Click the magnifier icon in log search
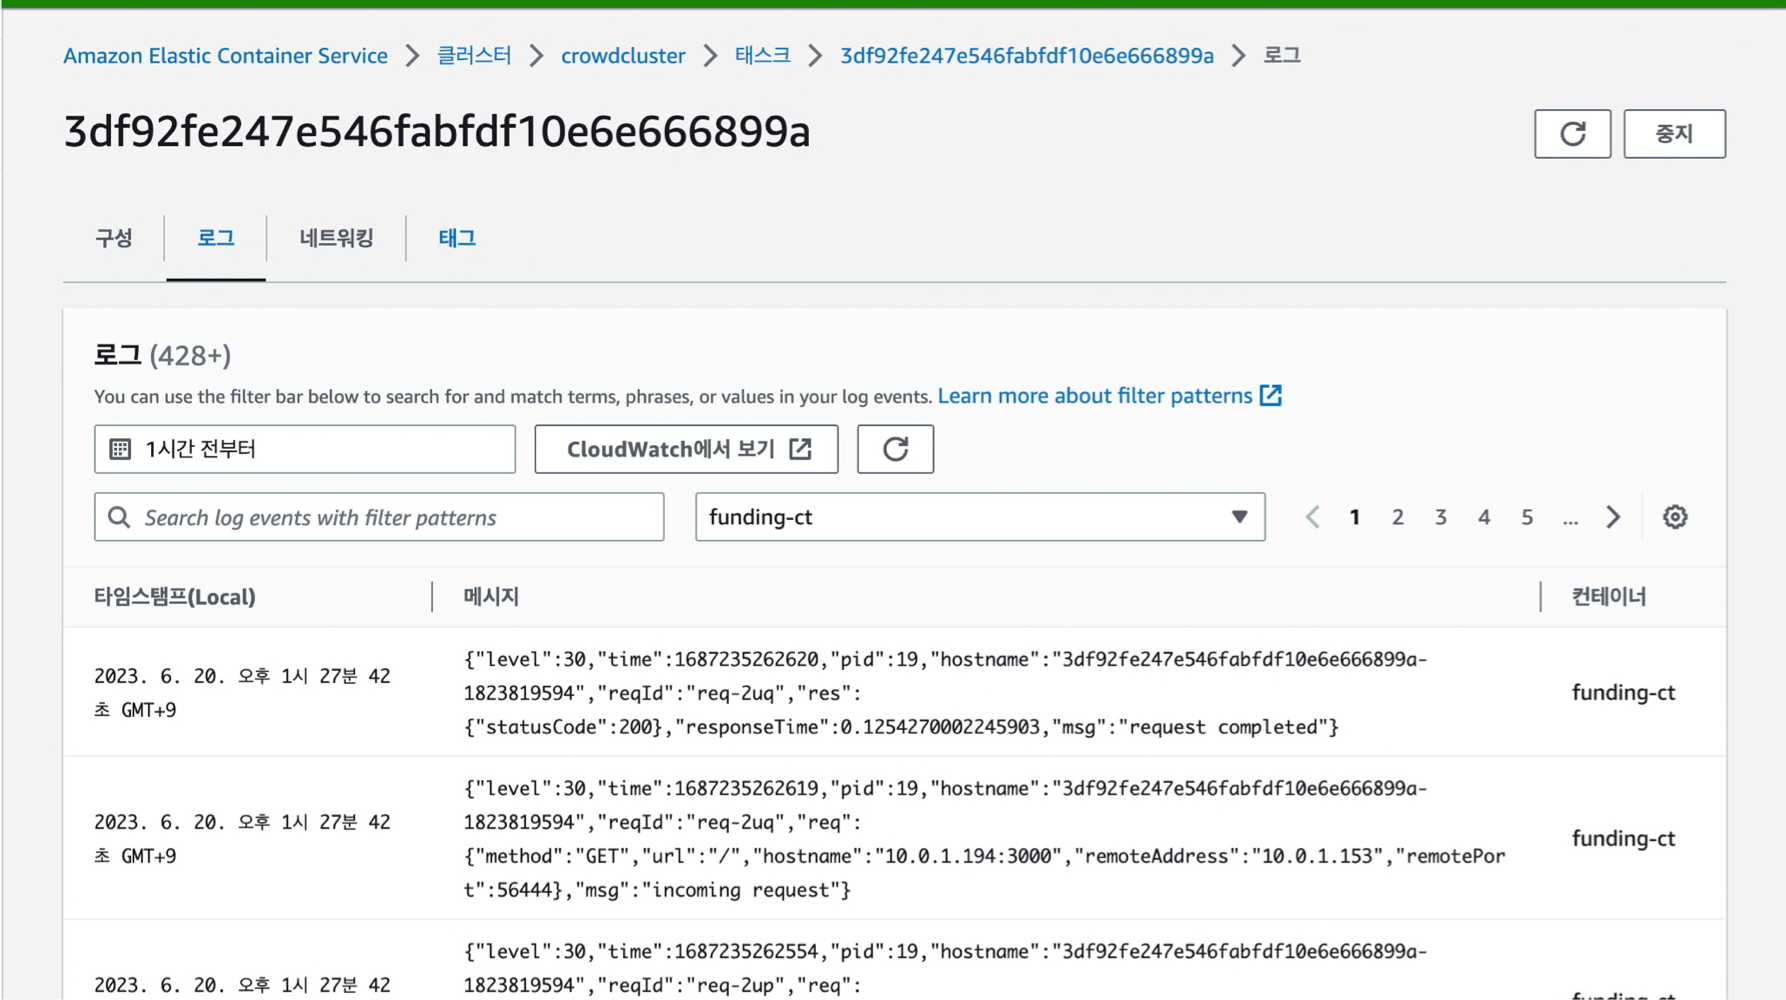1786x1000 pixels. click(119, 517)
